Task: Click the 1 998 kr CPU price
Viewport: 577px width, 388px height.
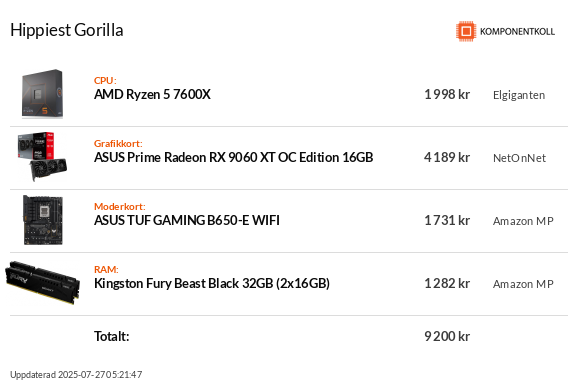Action: (x=447, y=94)
